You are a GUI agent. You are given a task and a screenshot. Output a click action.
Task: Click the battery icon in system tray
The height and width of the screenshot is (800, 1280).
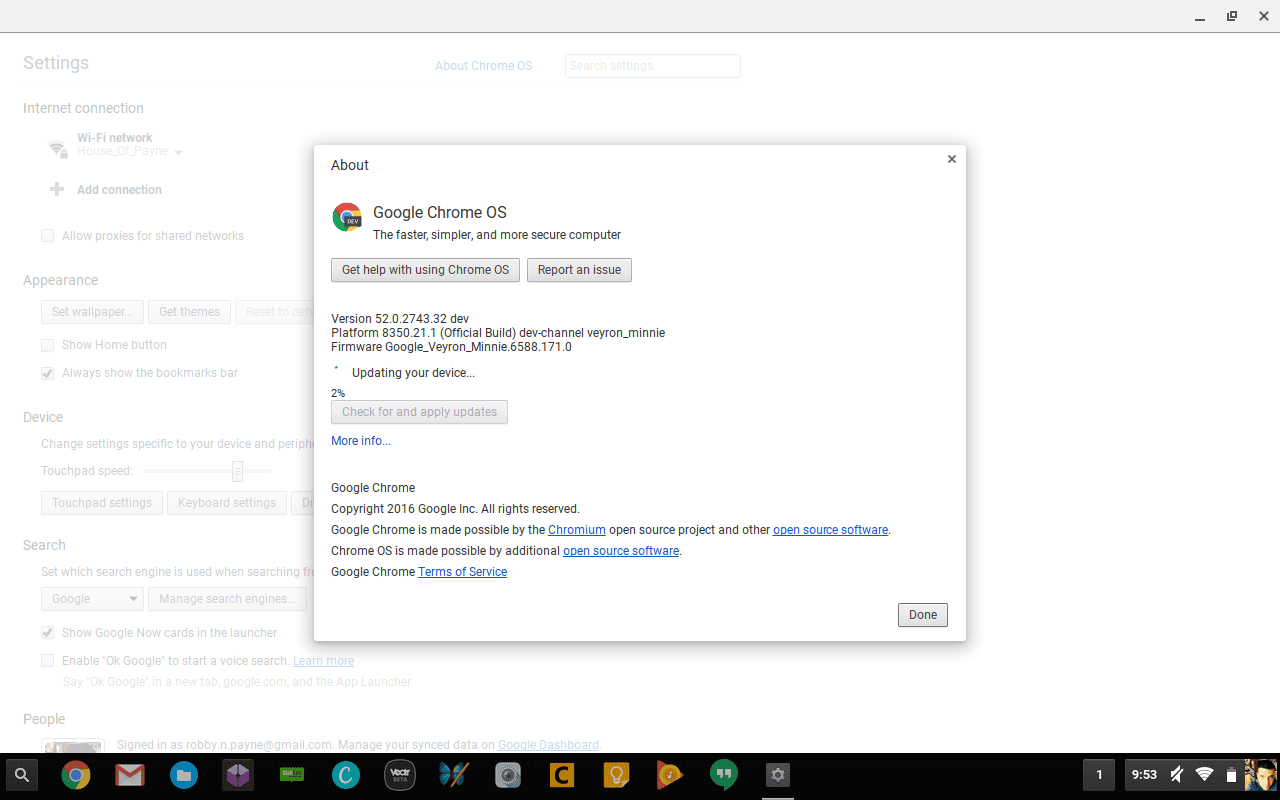point(1231,775)
